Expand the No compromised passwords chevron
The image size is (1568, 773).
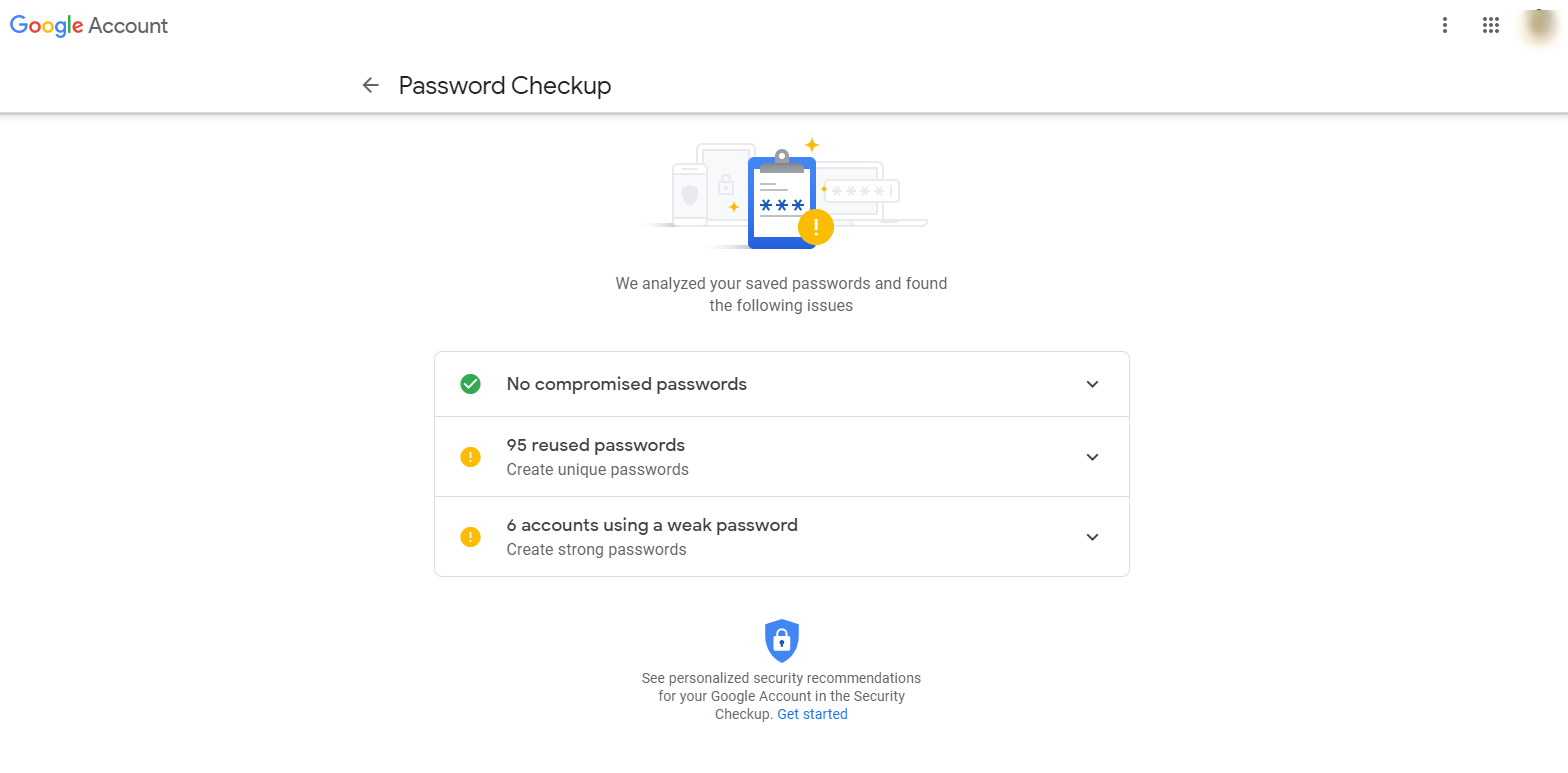click(x=1092, y=384)
